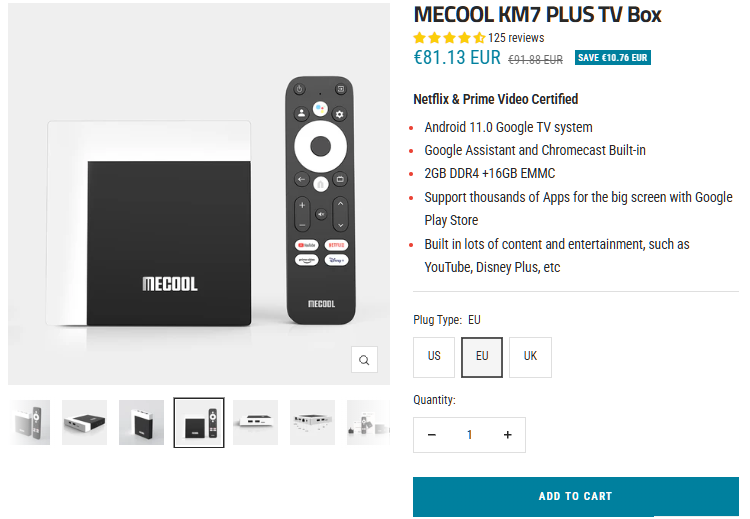Click the MECOOL KM7 PLUS TV Box title
This screenshot has width=750, height=519.
click(x=537, y=15)
